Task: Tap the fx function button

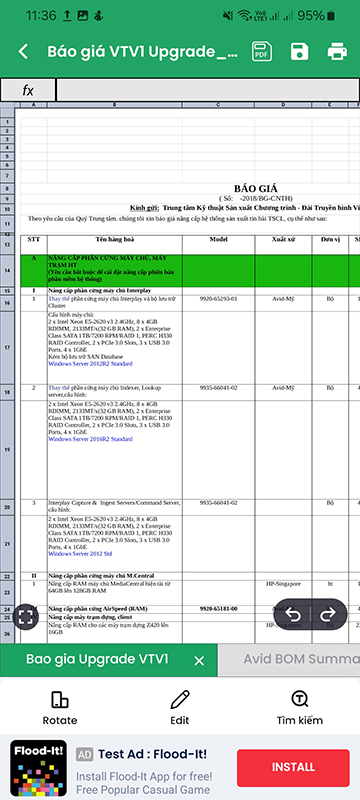Action: [x=28, y=90]
